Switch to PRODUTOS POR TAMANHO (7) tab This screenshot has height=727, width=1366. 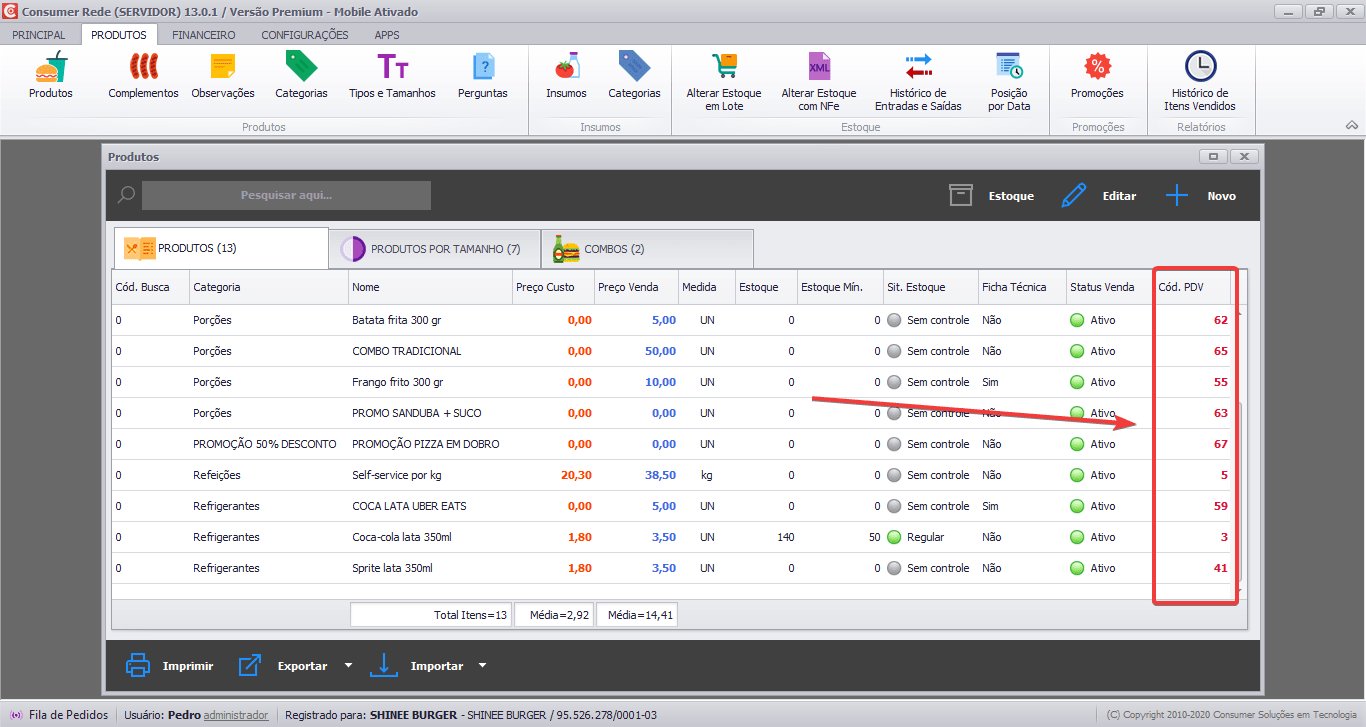(434, 249)
